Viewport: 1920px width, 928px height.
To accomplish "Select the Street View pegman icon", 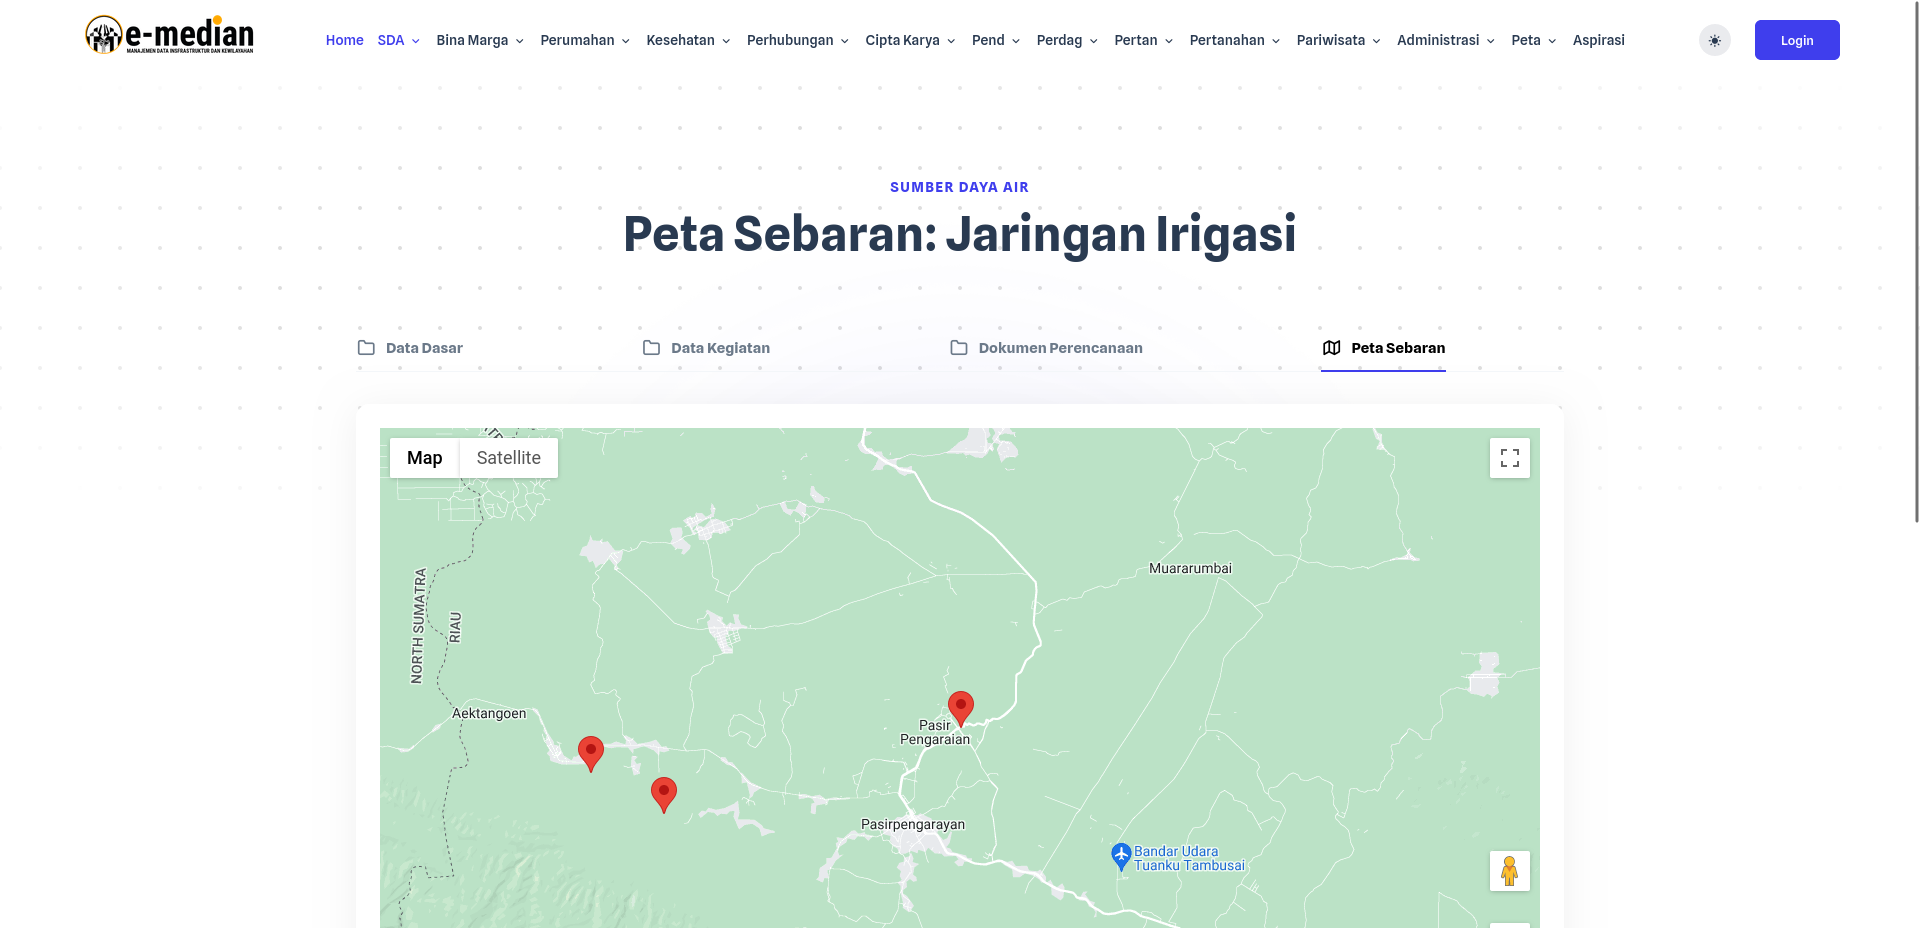I will [1509, 871].
